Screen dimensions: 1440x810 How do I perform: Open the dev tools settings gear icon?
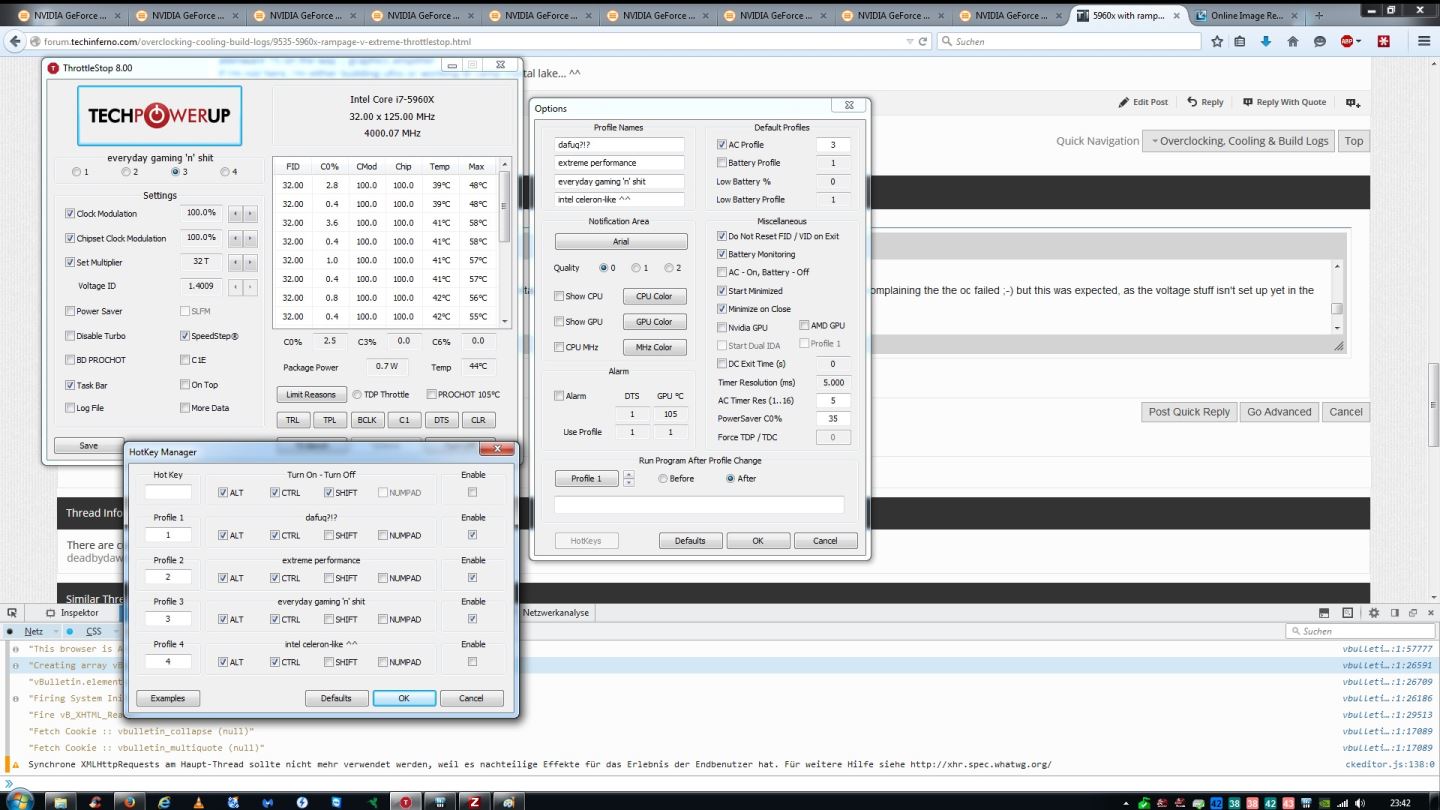click(x=1374, y=613)
